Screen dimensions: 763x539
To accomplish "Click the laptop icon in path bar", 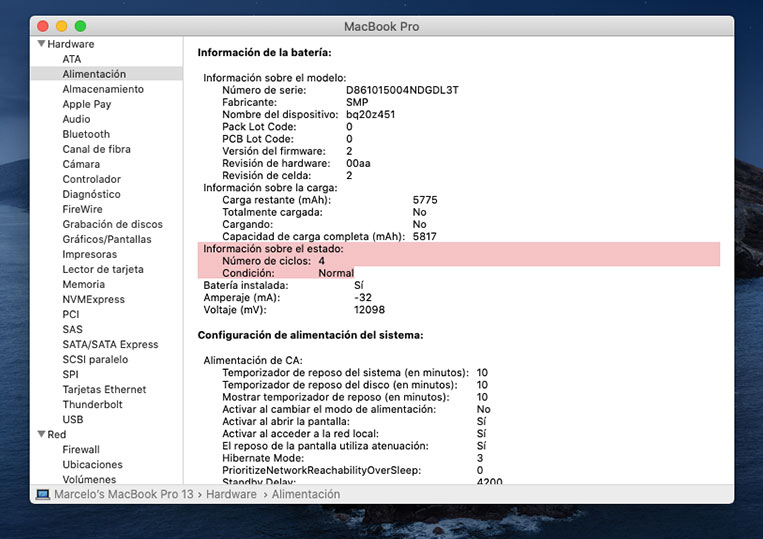I will click(x=43, y=494).
